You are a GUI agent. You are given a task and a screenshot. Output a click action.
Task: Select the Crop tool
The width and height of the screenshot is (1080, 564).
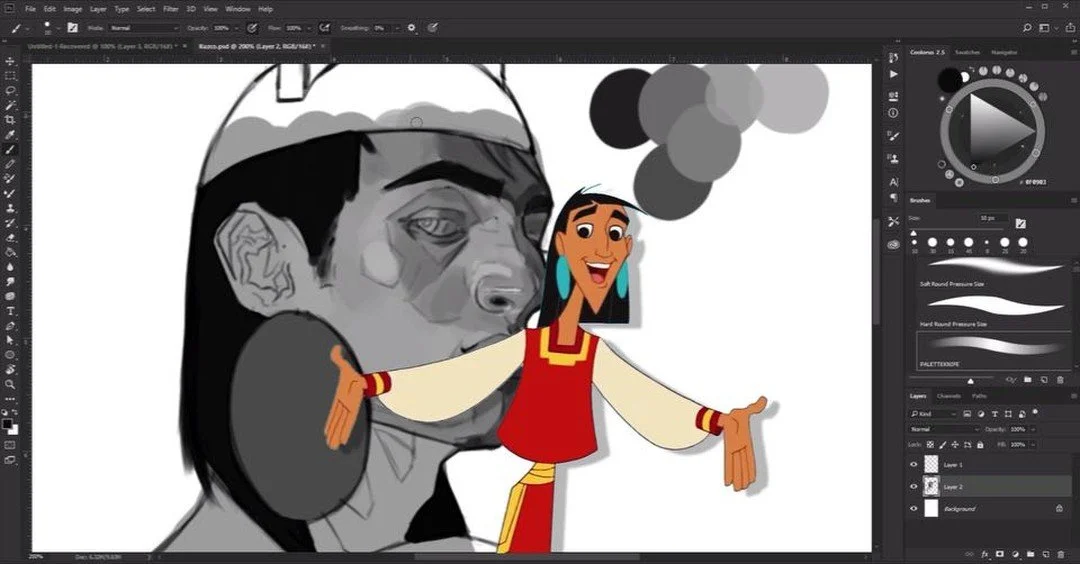[x=10, y=120]
